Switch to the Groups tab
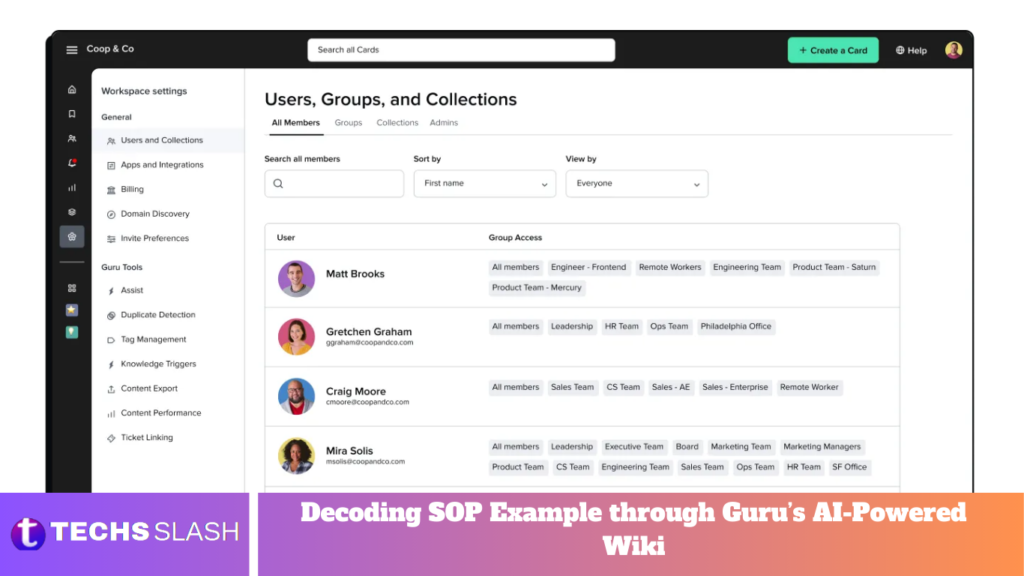The width and height of the screenshot is (1024, 576). [348, 122]
